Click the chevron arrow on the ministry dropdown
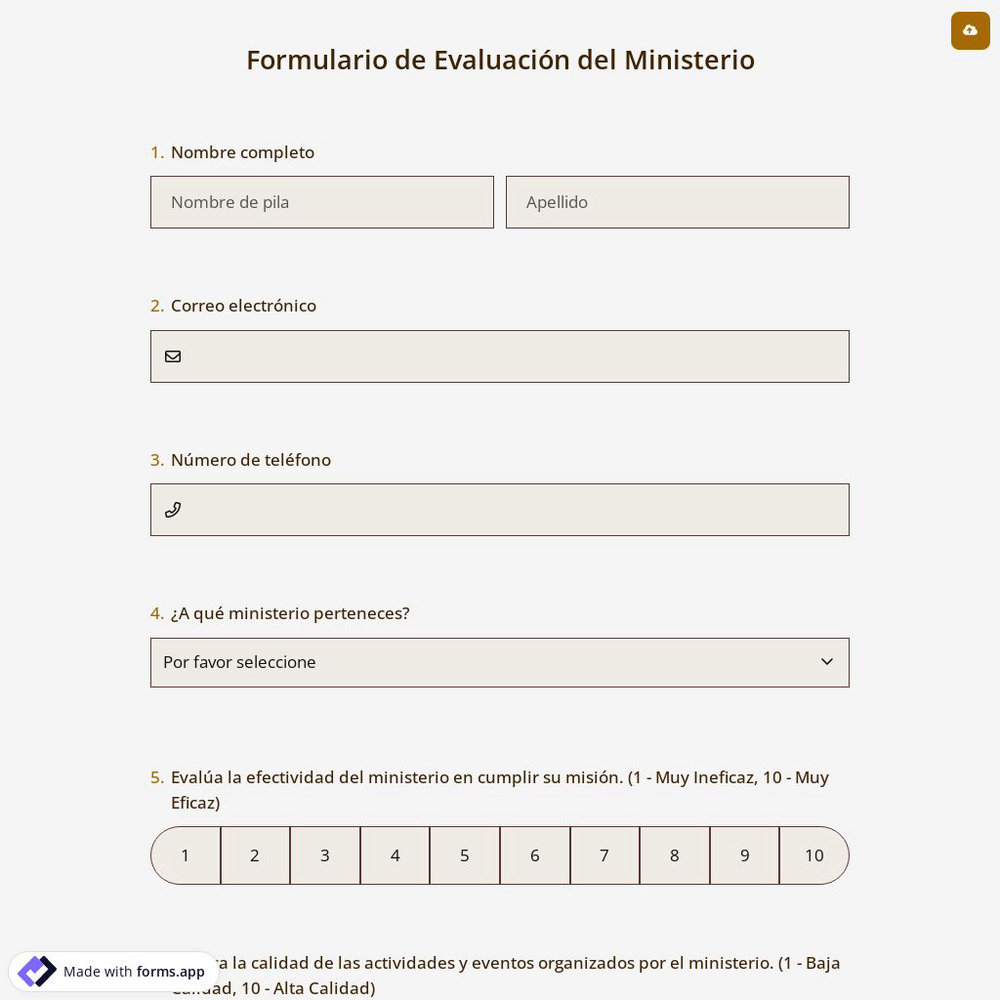 [827, 661]
